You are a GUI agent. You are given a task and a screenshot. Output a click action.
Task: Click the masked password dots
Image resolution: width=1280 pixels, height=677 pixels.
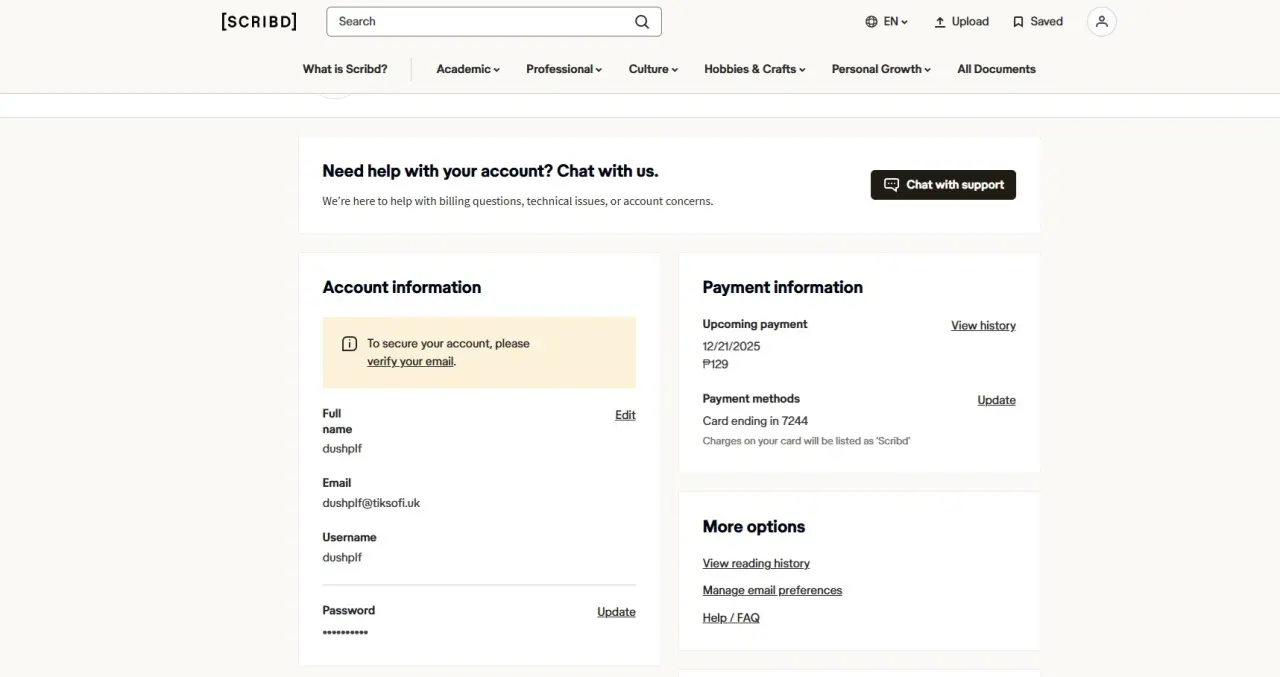(x=345, y=633)
